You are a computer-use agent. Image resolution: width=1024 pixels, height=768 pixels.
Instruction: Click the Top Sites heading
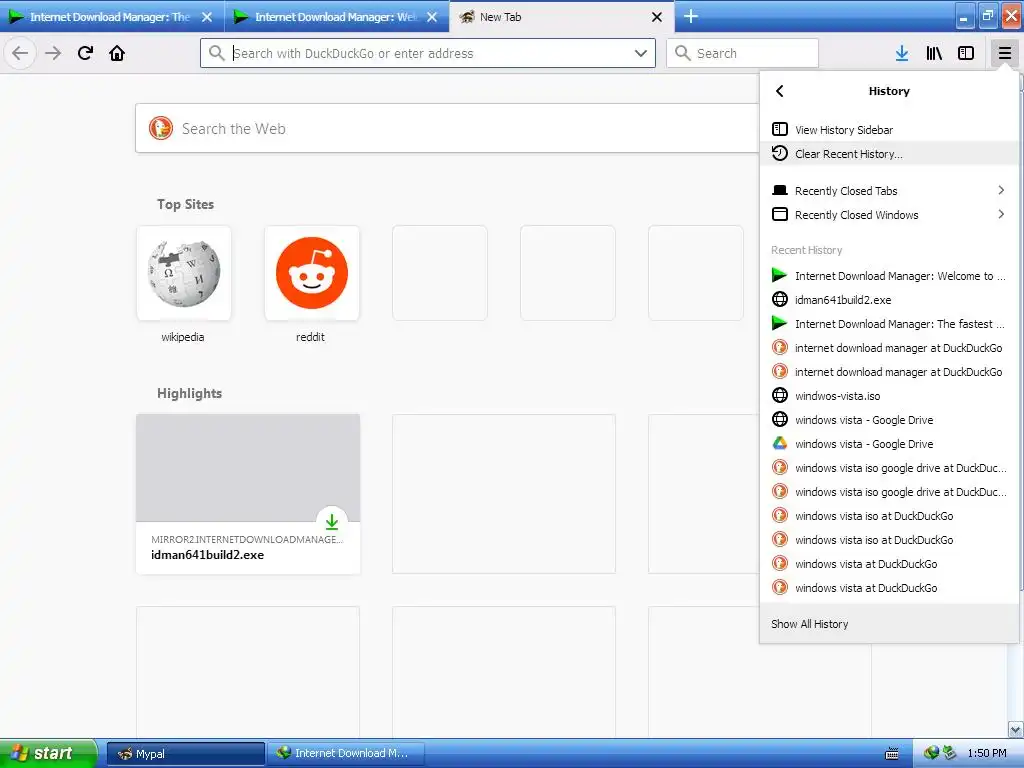(185, 204)
